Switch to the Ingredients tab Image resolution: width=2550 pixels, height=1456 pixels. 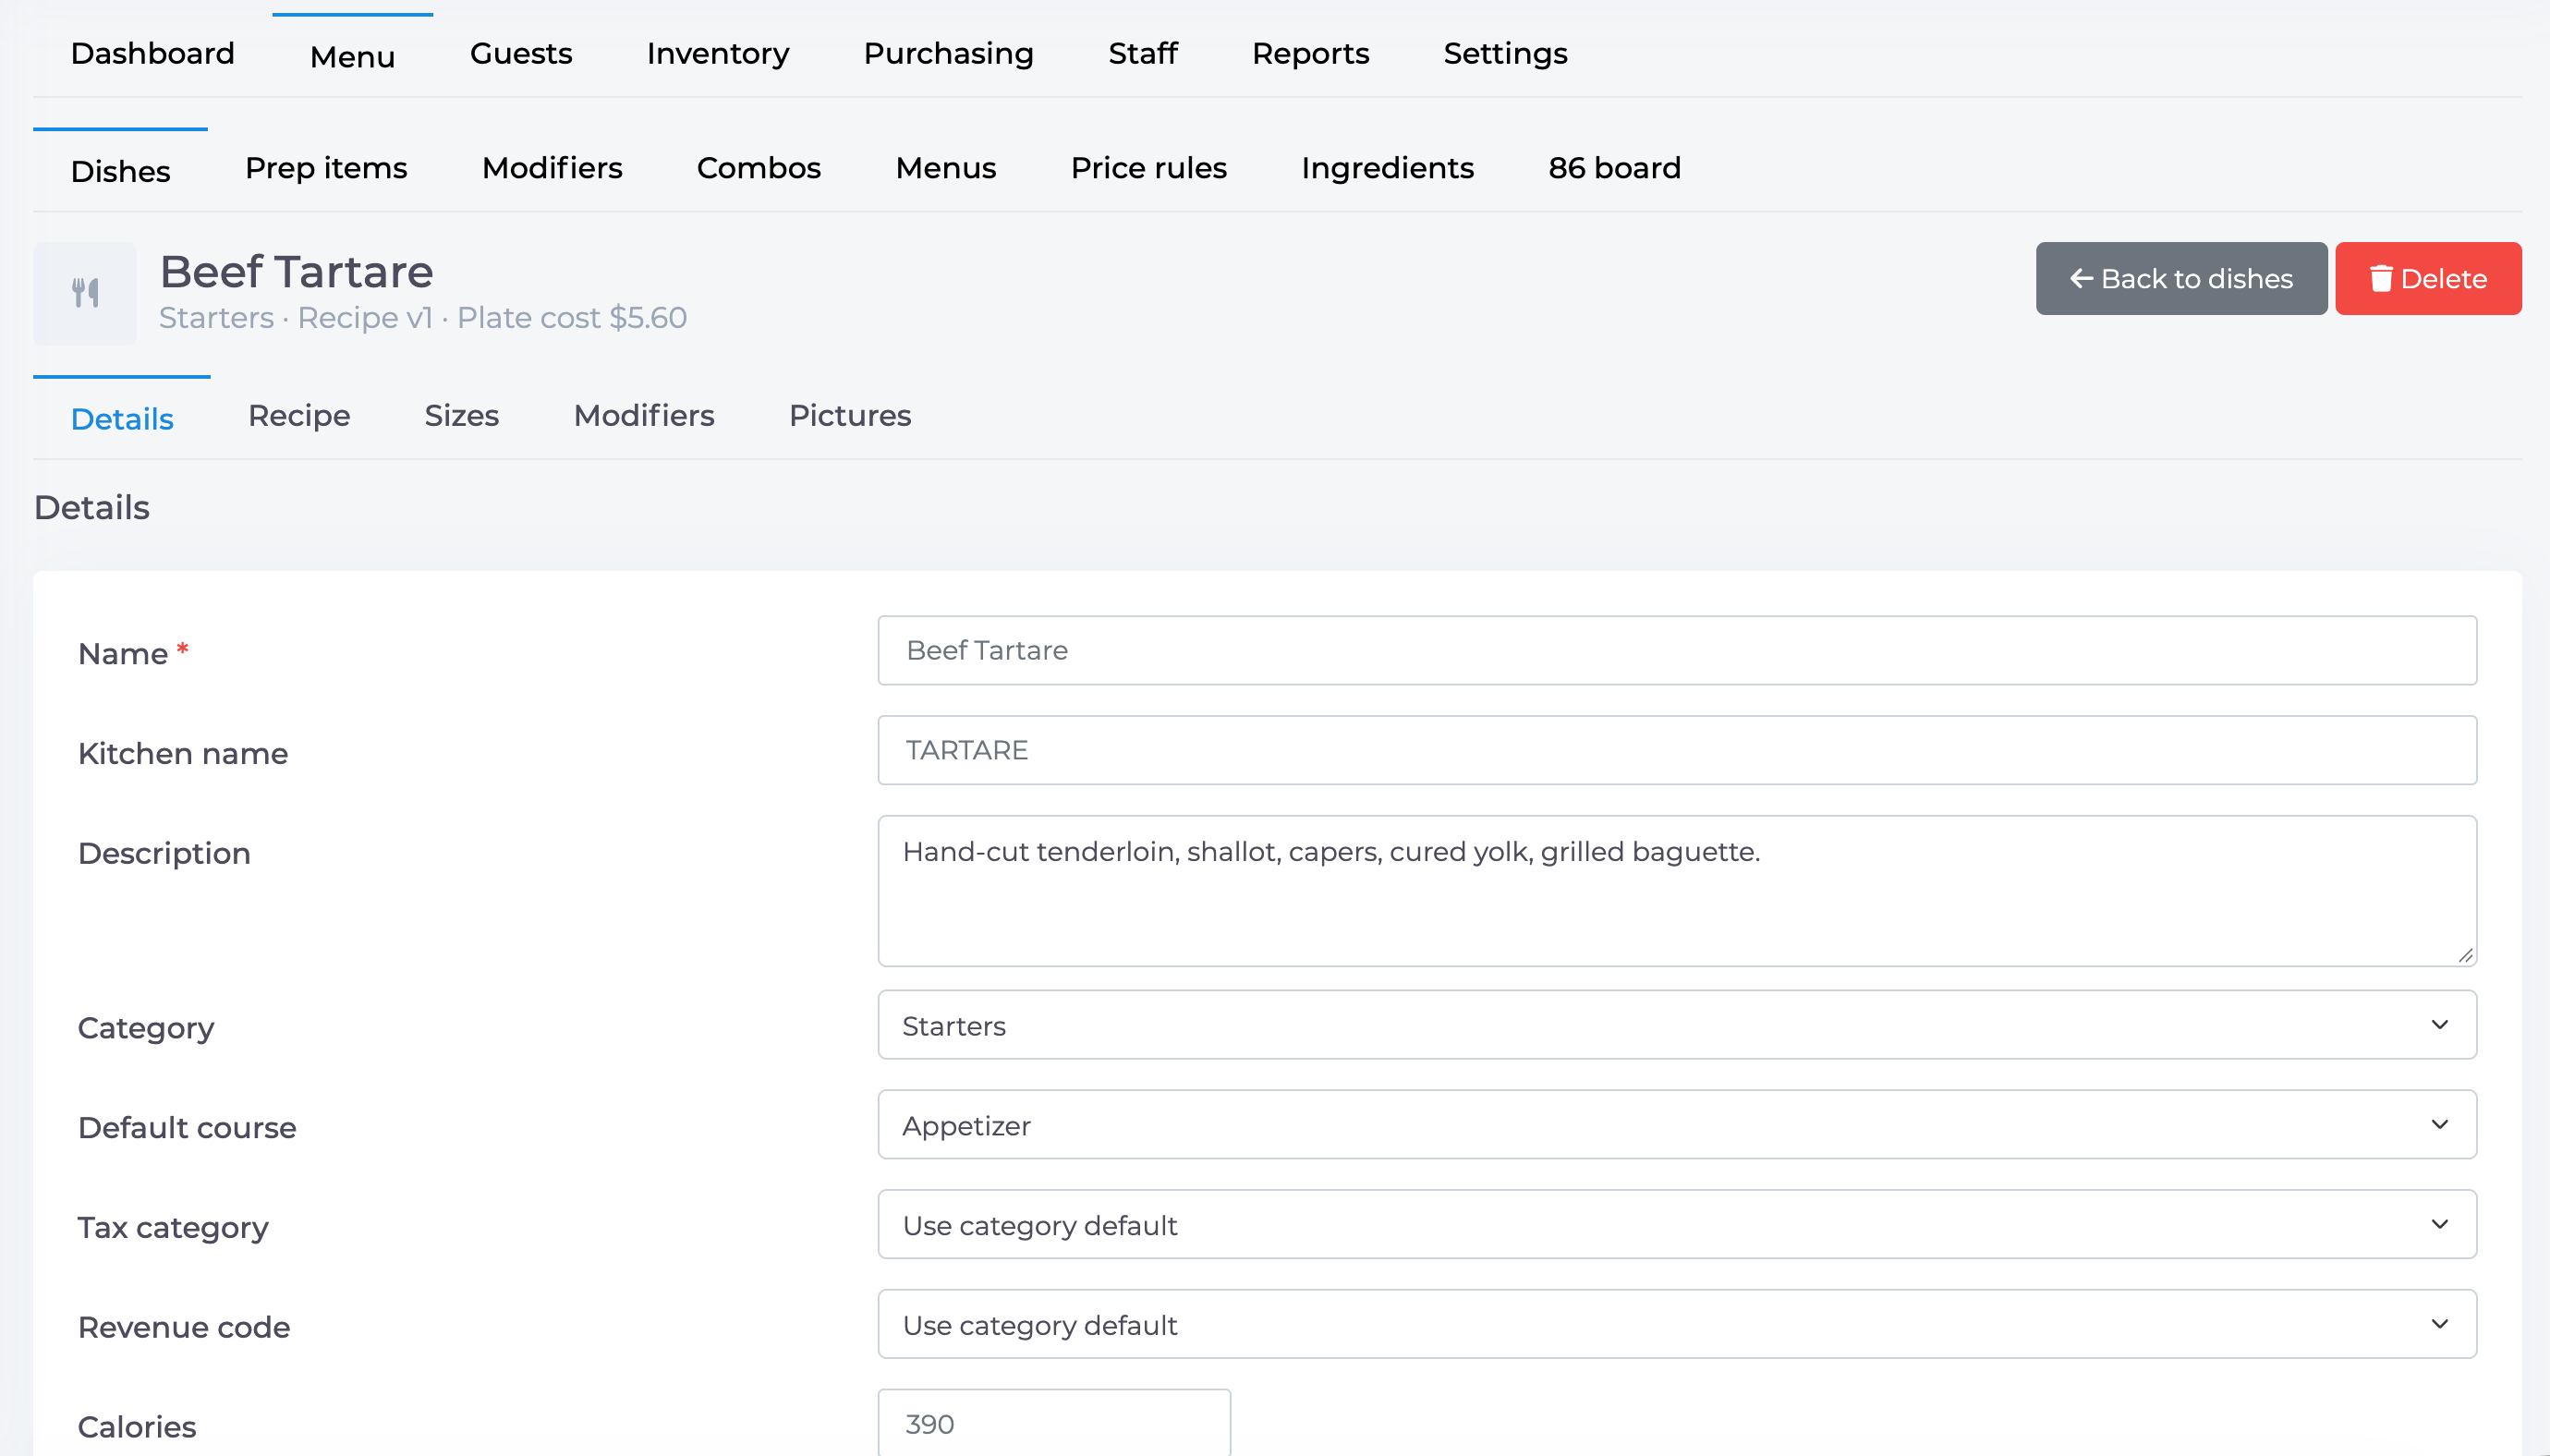pos(1387,169)
